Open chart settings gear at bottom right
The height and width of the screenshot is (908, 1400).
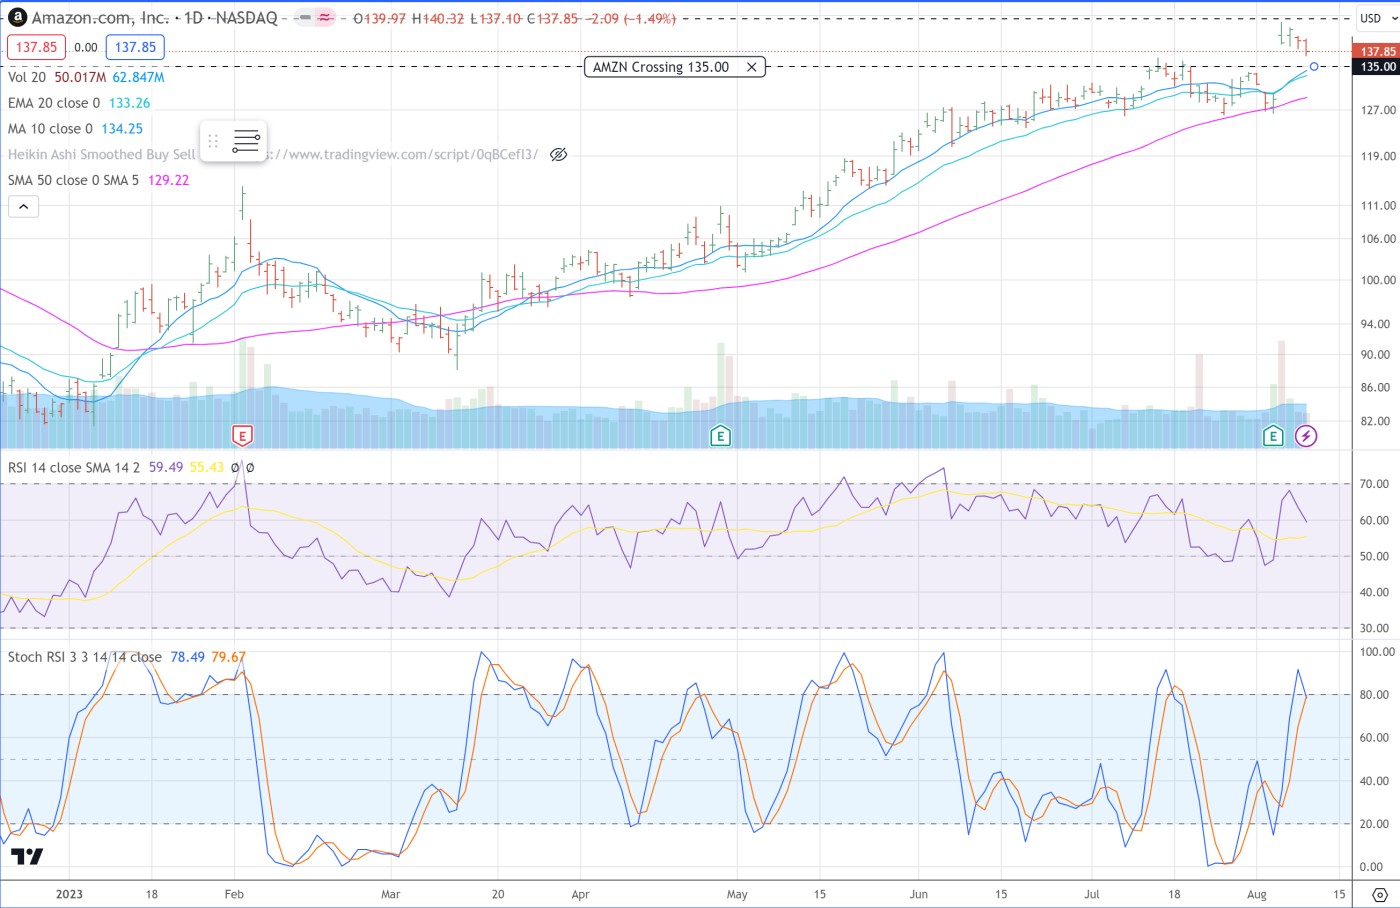1379,894
